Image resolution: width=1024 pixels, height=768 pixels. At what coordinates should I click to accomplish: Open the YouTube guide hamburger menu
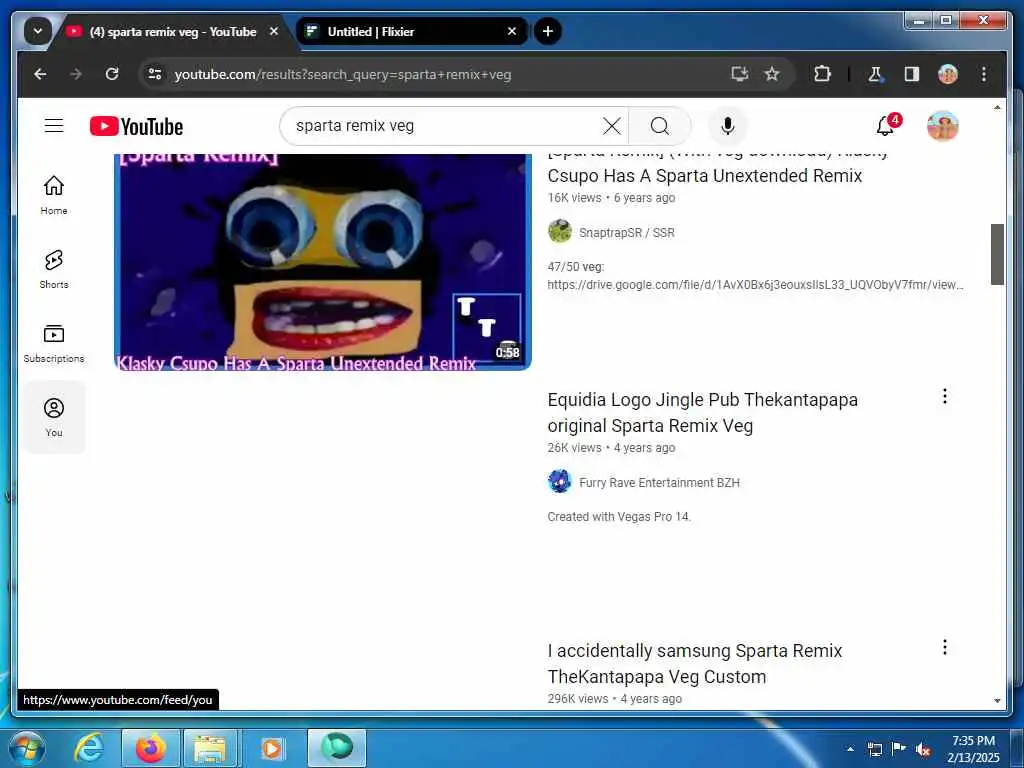click(x=54, y=125)
